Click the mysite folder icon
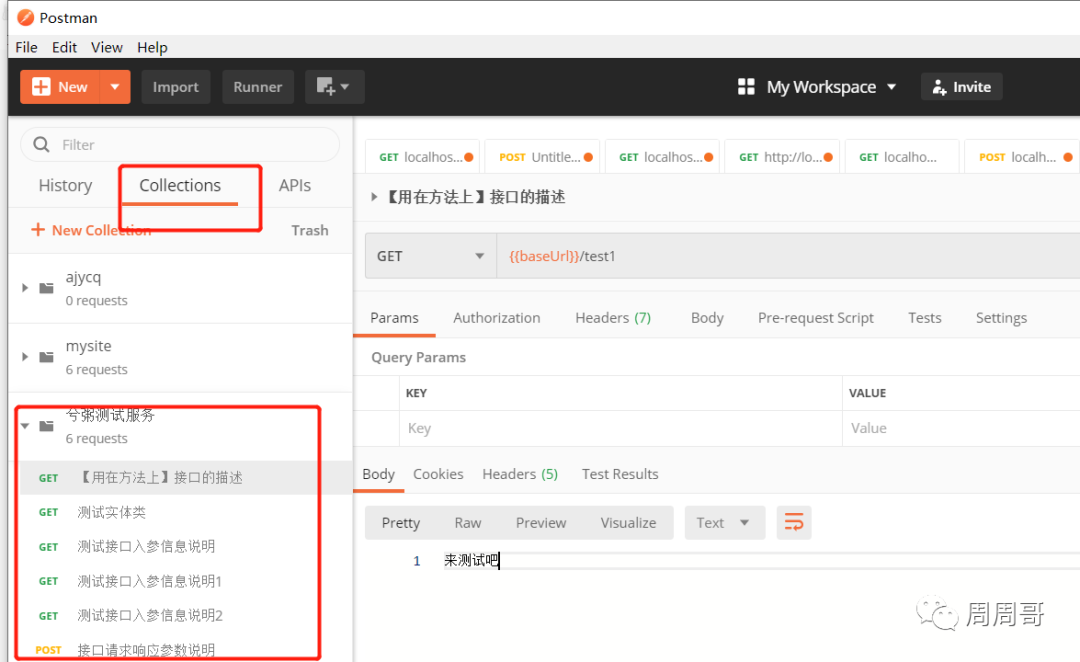This screenshot has width=1080, height=662. click(46, 357)
